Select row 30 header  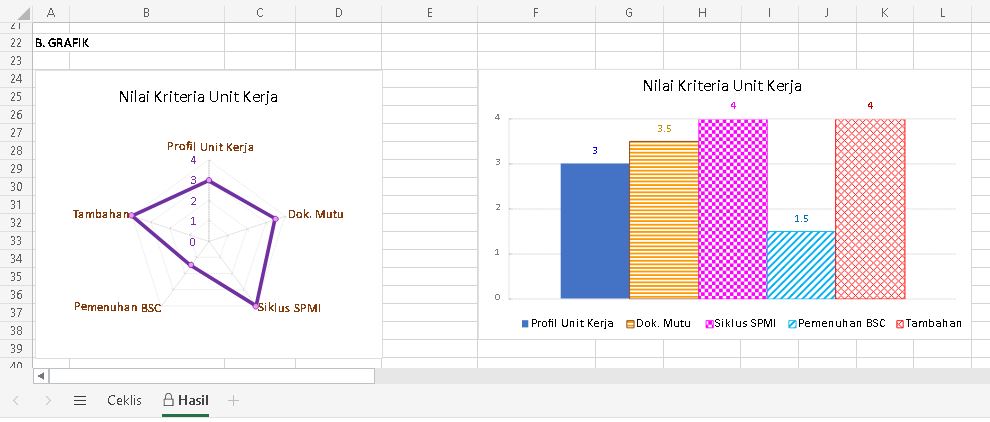click(15, 187)
